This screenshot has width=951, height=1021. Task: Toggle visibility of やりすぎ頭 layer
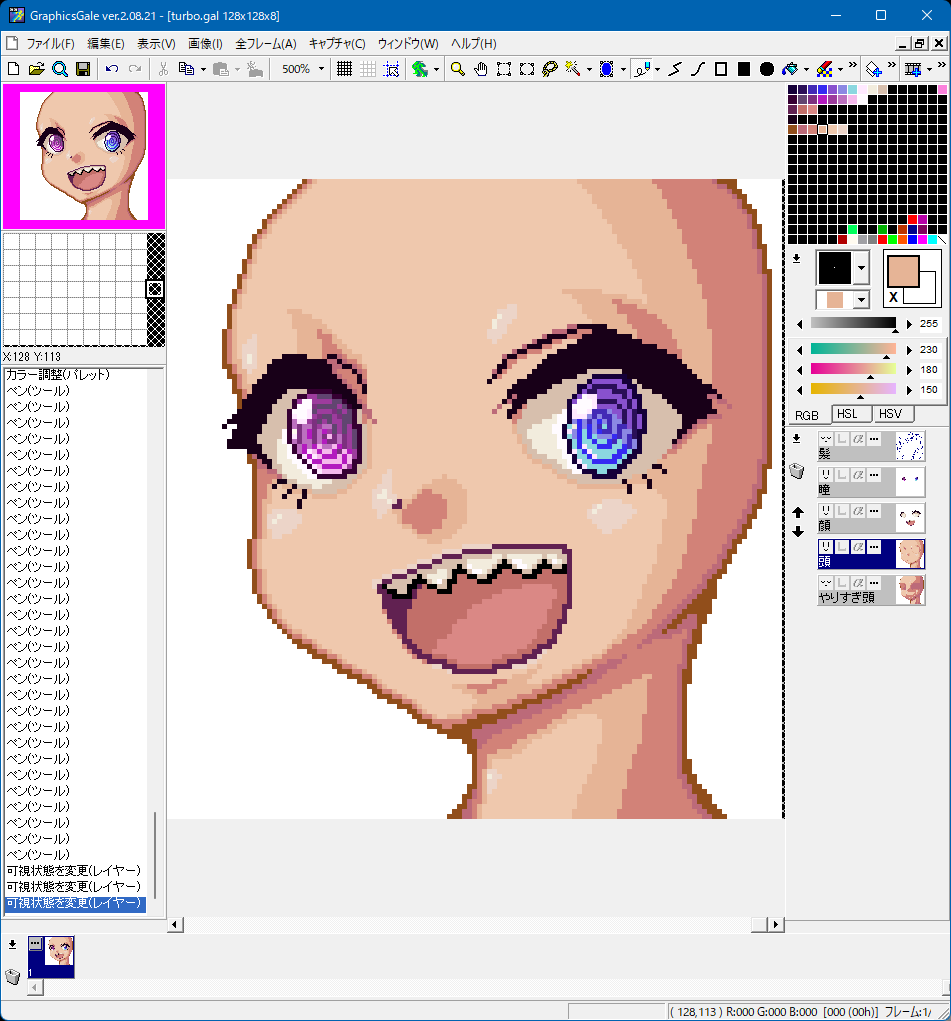[826, 583]
